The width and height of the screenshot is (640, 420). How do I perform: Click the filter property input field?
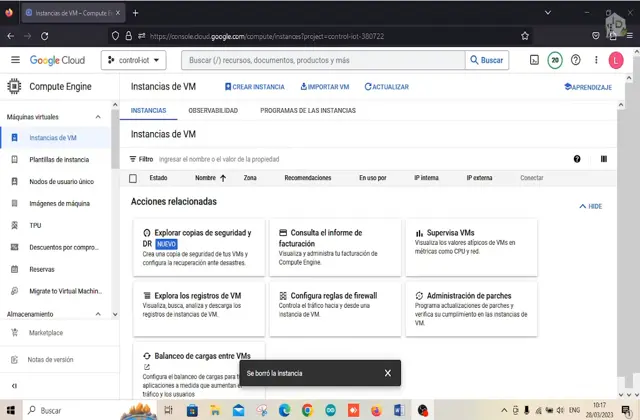300,158
